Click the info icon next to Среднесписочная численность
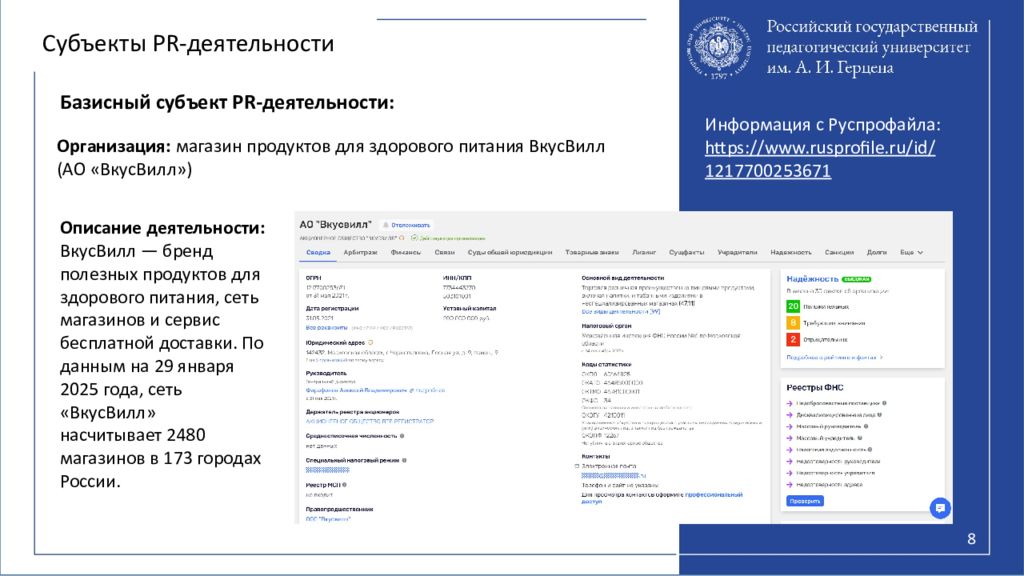Image resolution: width=1024 pixels, height=576 pixels. point(402,436)
